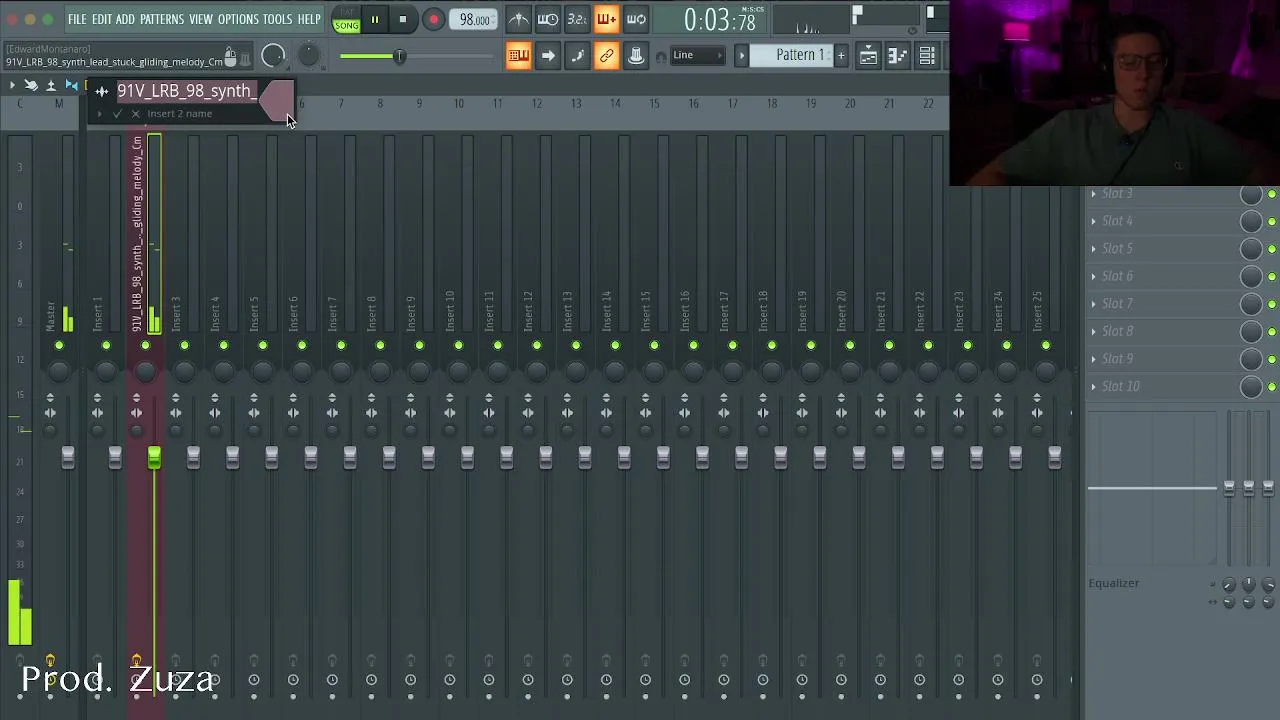The height and width of the screenshot is (720, 1280).
Task: Toggle wait for input before recording
Action: tap(548, 19)
